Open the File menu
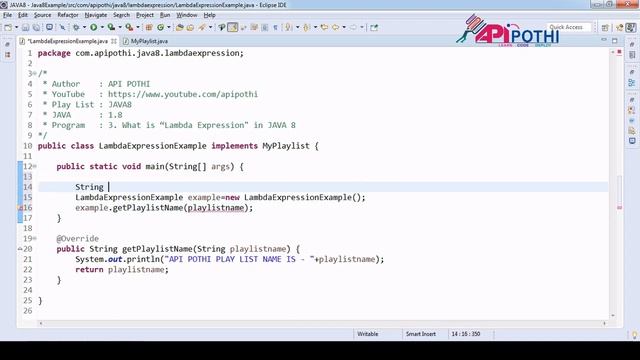Screen dimensions: 640x360 coord(7,15)
